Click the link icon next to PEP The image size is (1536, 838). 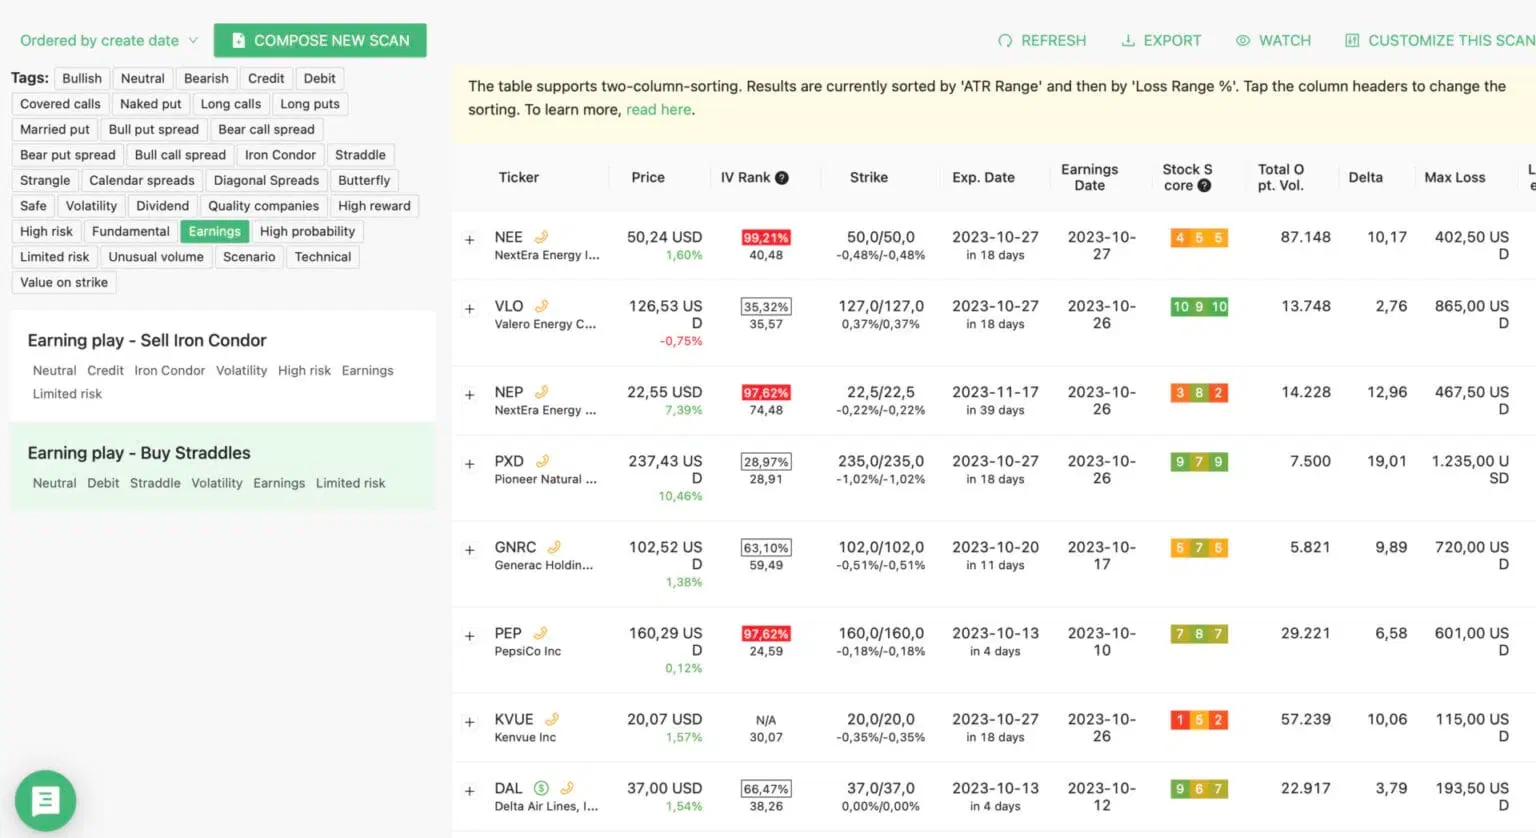(x=541, y=633)
